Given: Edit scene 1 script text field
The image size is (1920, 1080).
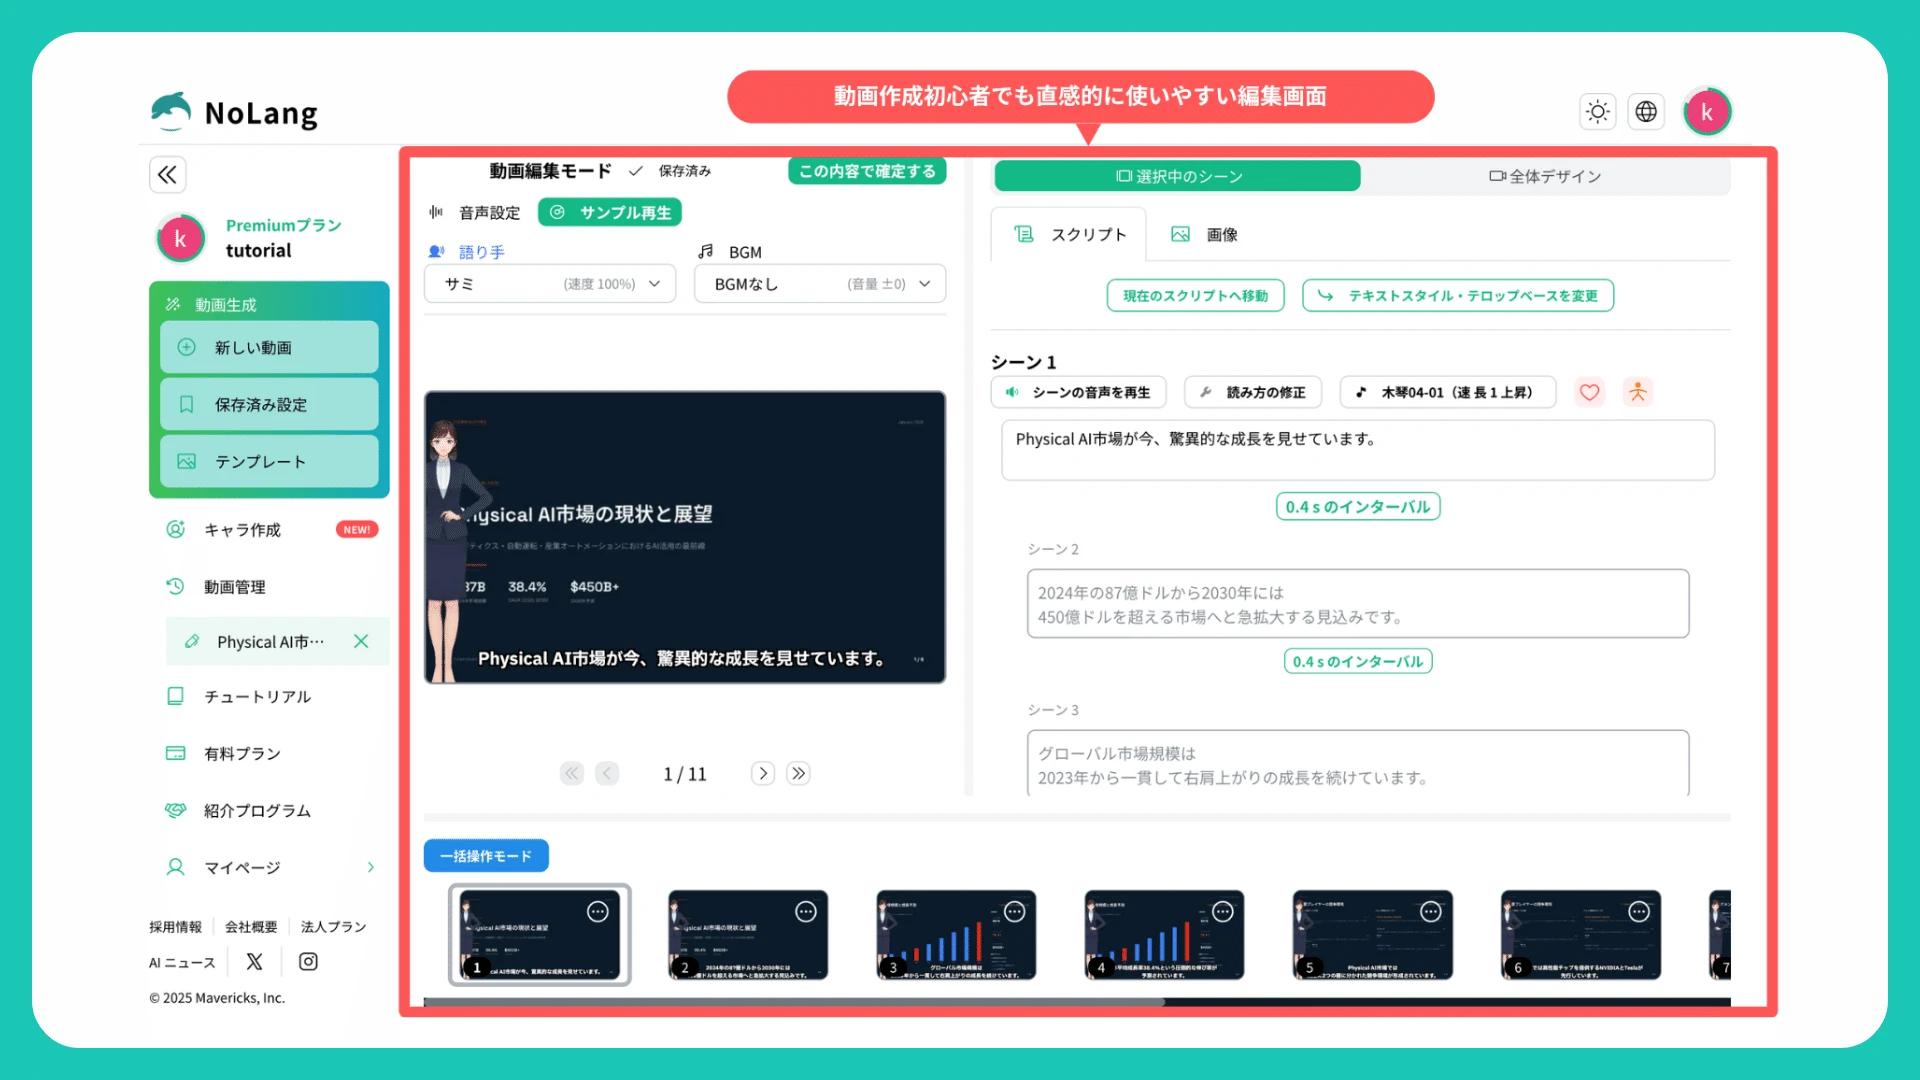Looking at the screenshot, I should coord(1358,450).
